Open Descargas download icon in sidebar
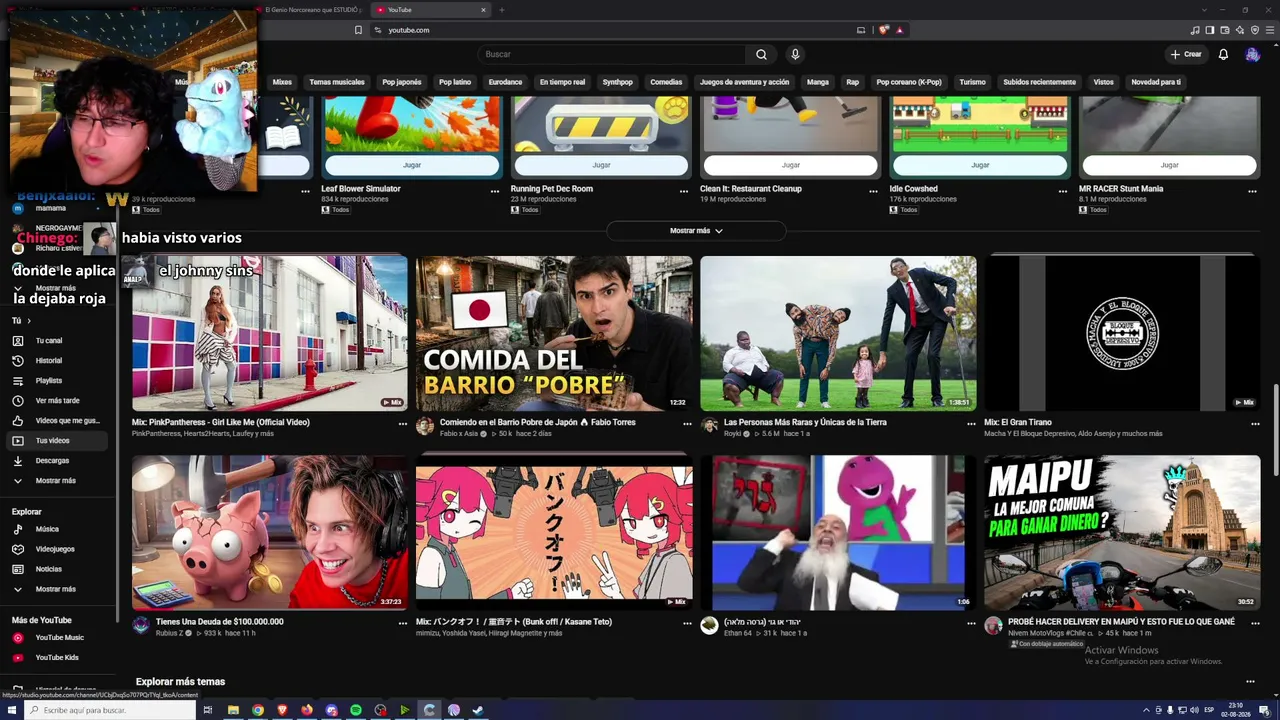This screenshot has height=720, width=1280. click(17, 460)
